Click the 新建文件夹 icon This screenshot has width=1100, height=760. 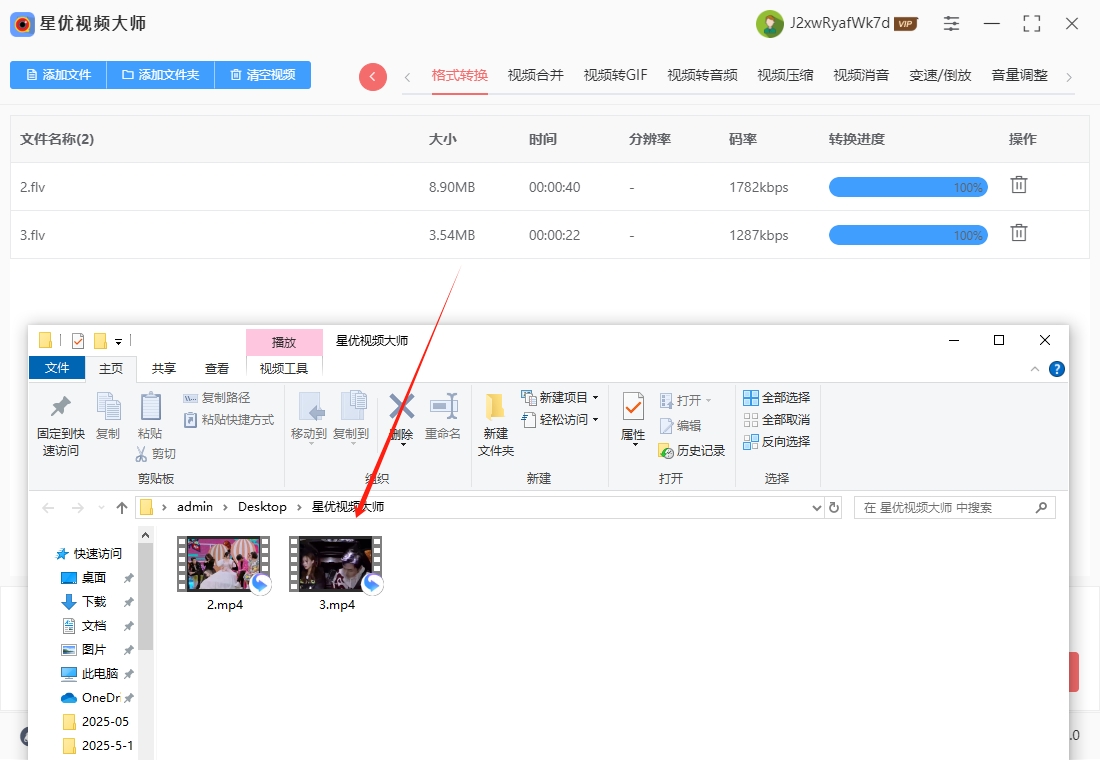[x=495, y=407]
